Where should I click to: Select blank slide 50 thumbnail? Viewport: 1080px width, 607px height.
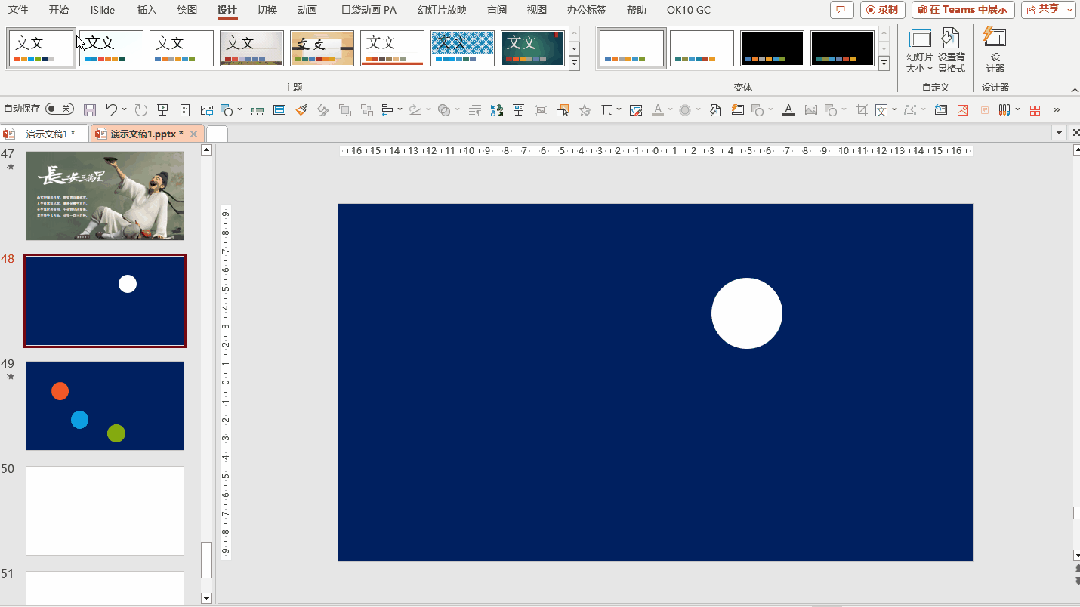[105, 511]
